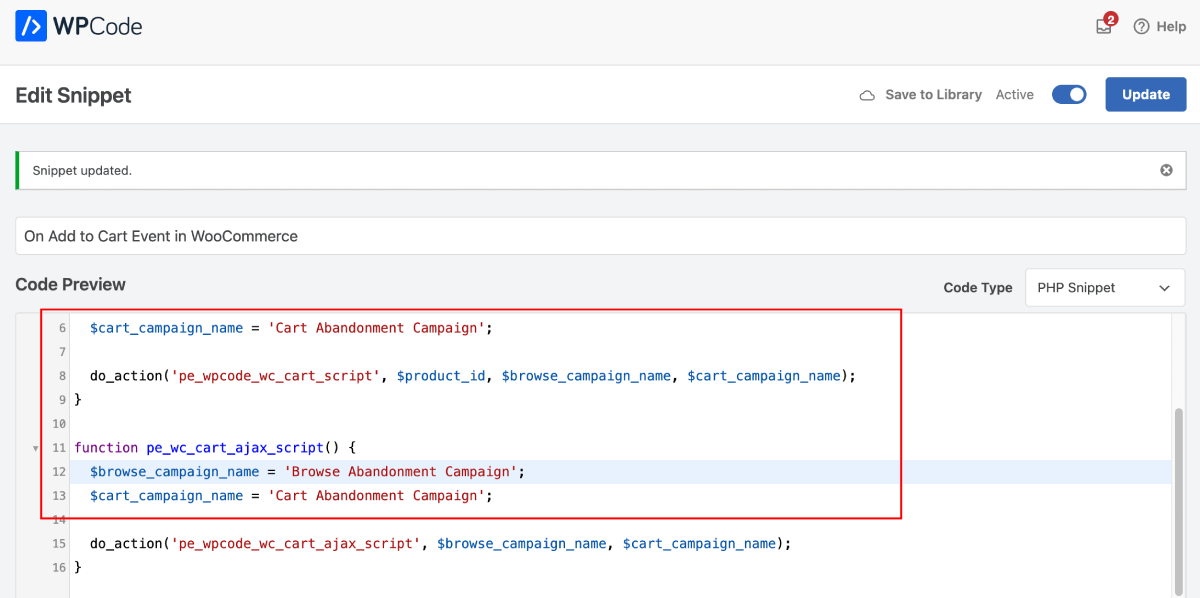Viewport: 1200px width, 598px height.
Task: Click the closing brace on line 9
Action: [78, 400]
